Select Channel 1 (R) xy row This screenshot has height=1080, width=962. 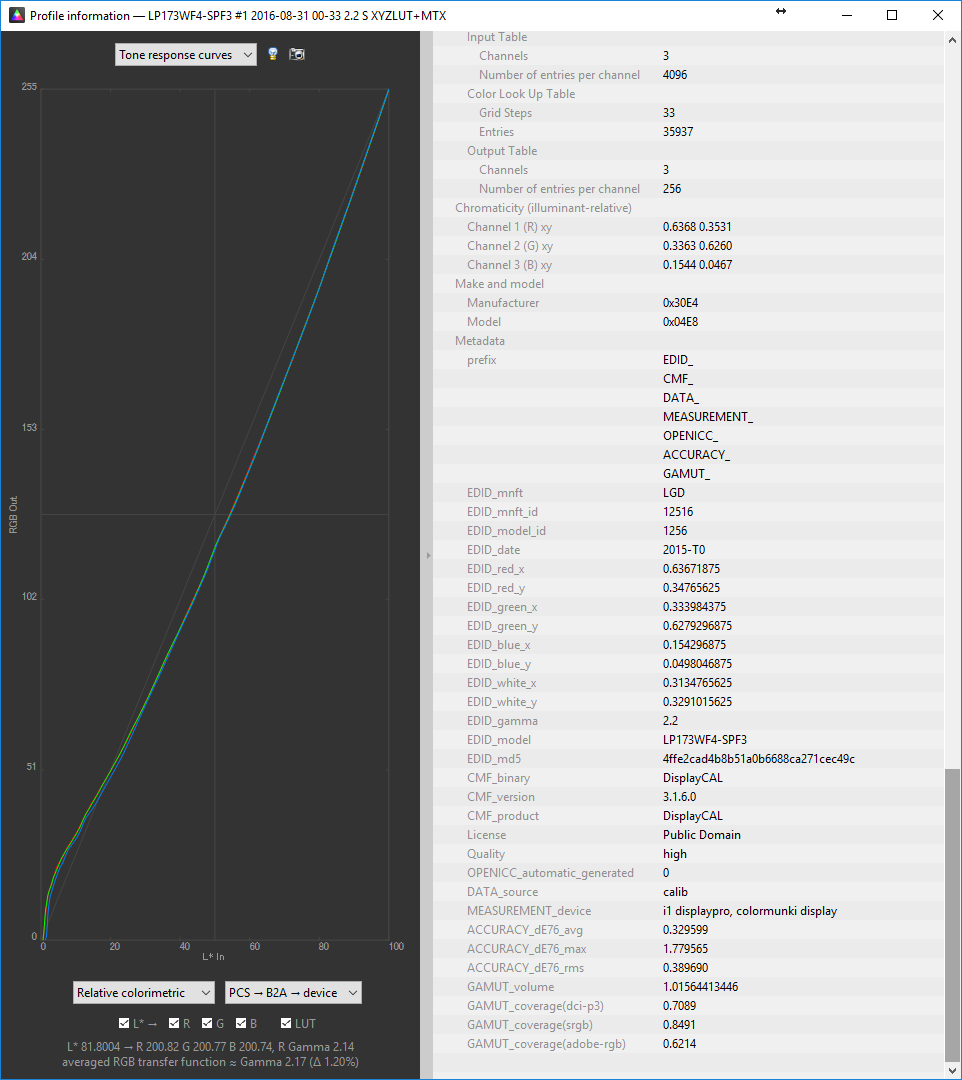[689, 227]
